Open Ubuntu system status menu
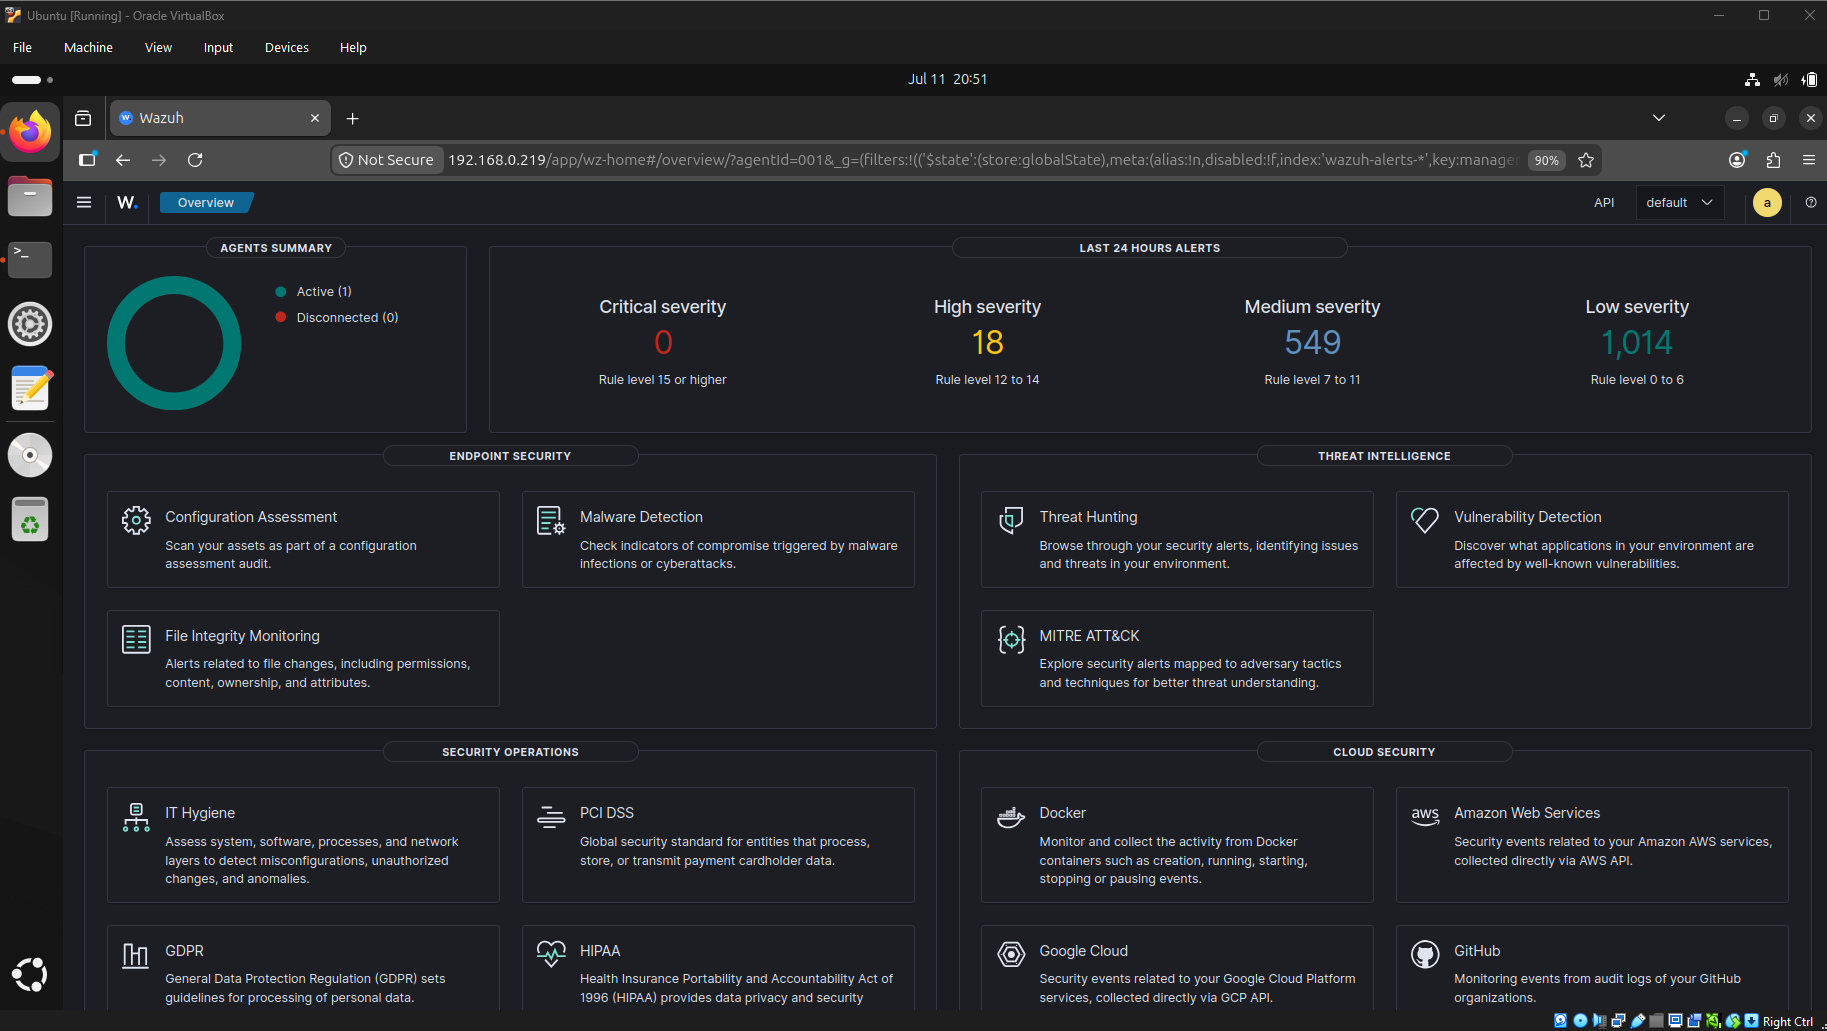This screenshot has width=1827, height=1031. tap(1781, 79)
